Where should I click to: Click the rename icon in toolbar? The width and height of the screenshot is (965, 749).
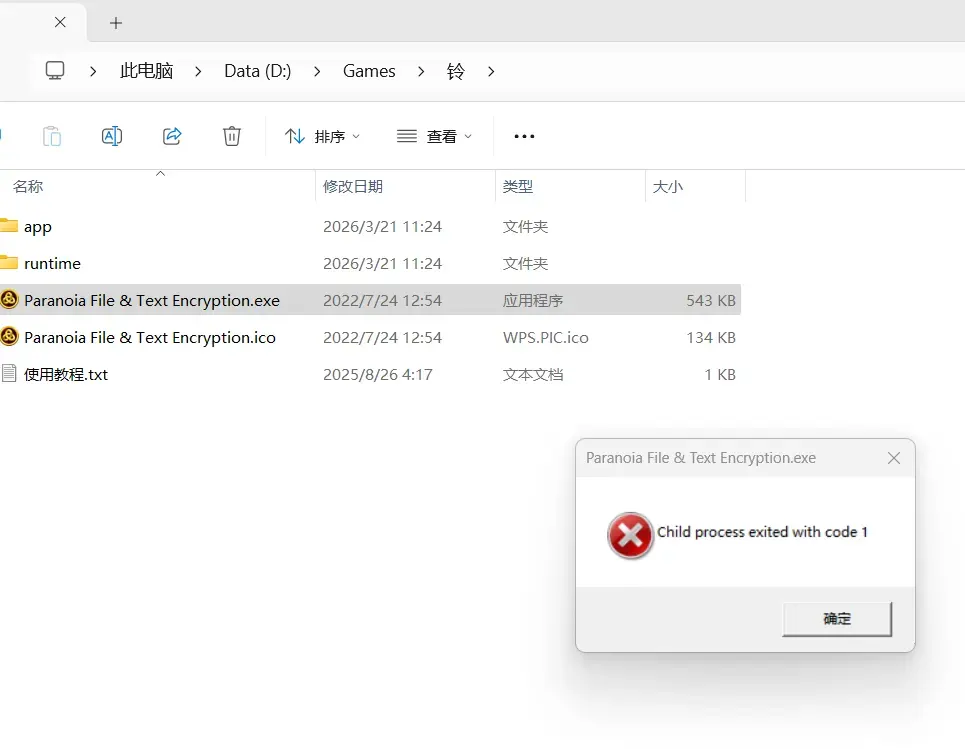(112, 136)
